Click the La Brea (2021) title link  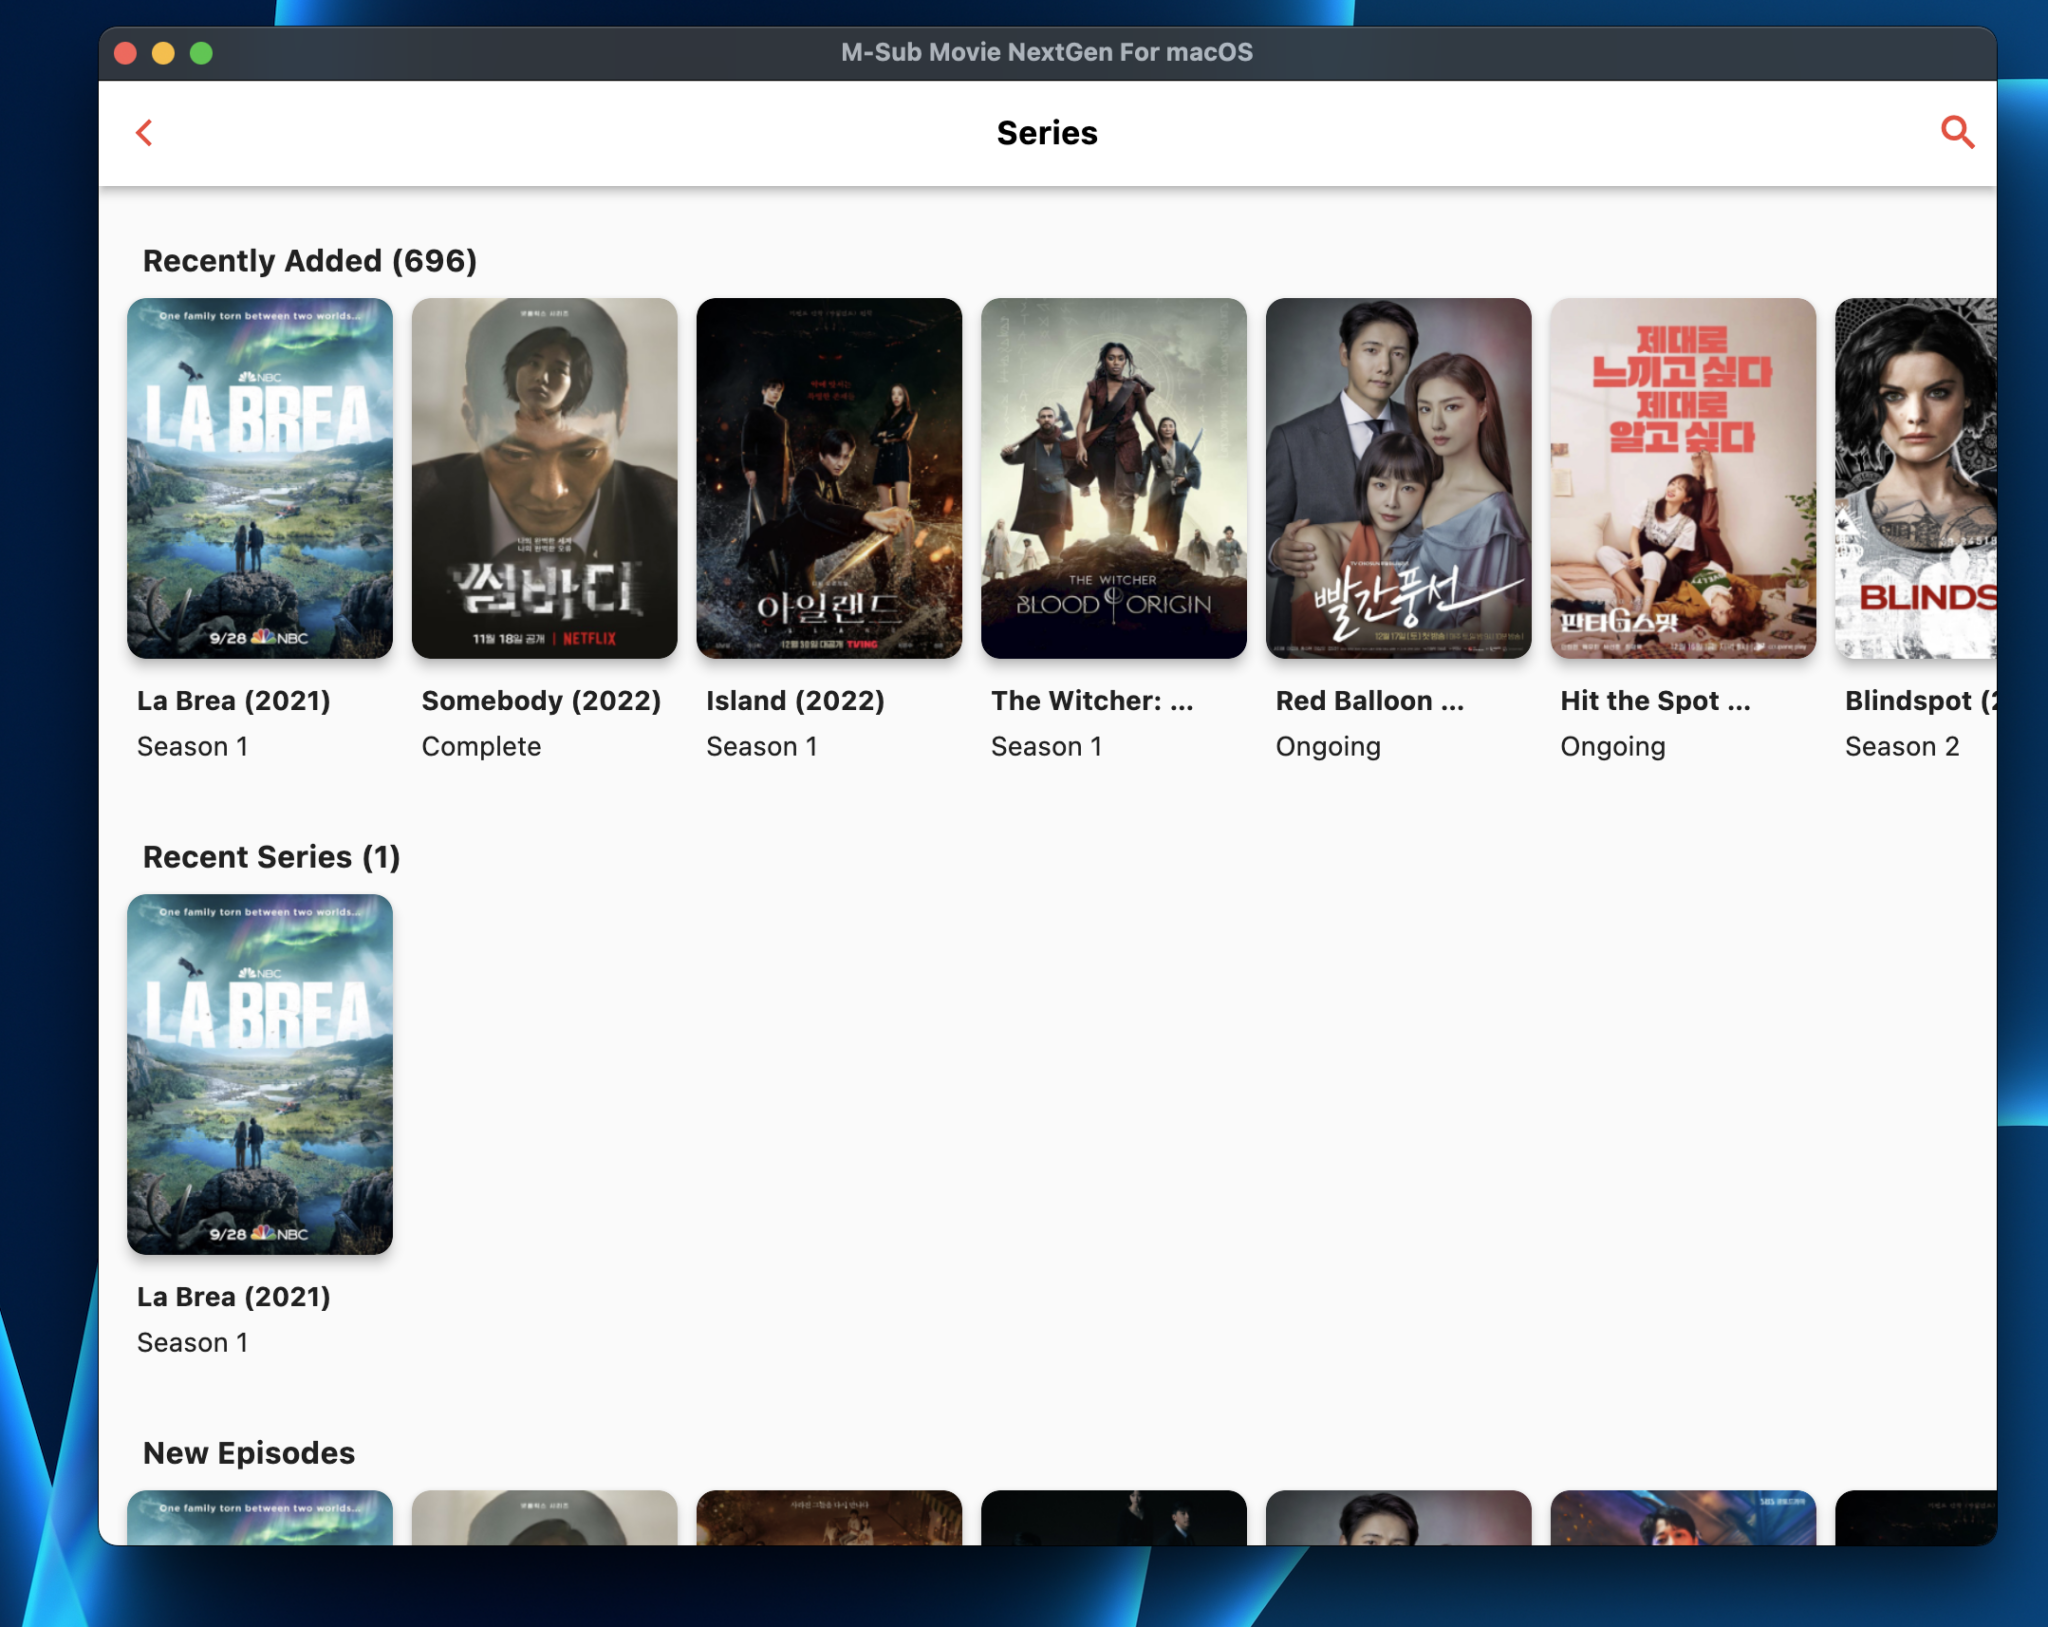coord(234,700)
